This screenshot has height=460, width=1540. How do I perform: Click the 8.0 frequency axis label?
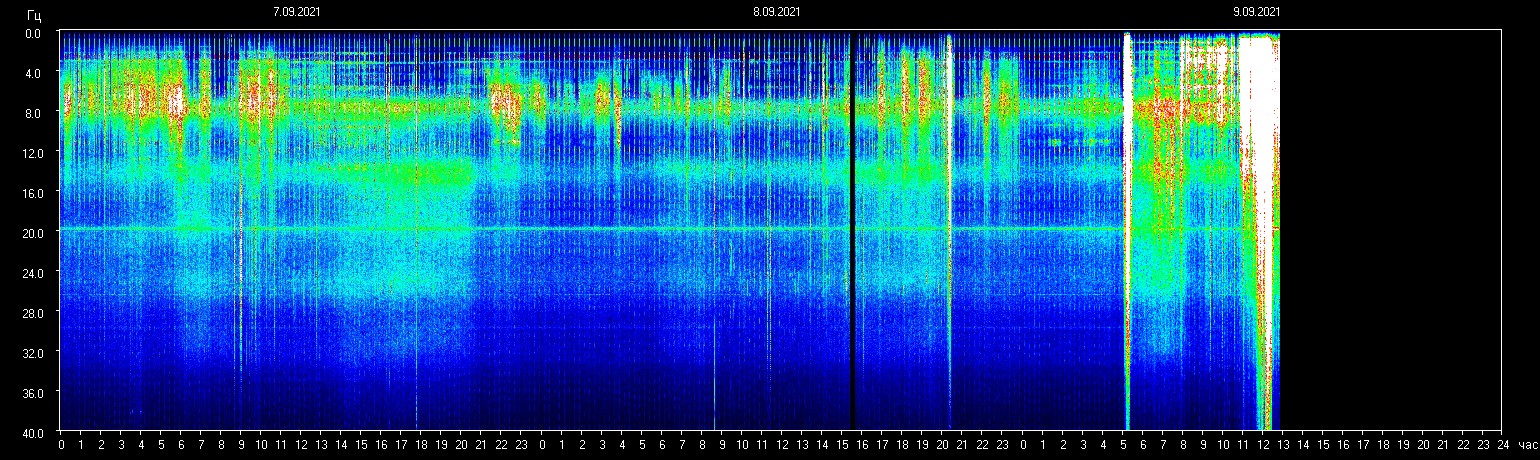tap(33, 113)
